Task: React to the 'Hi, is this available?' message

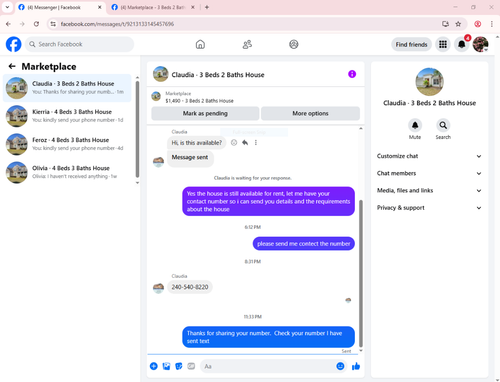Action: pos(234,143)
